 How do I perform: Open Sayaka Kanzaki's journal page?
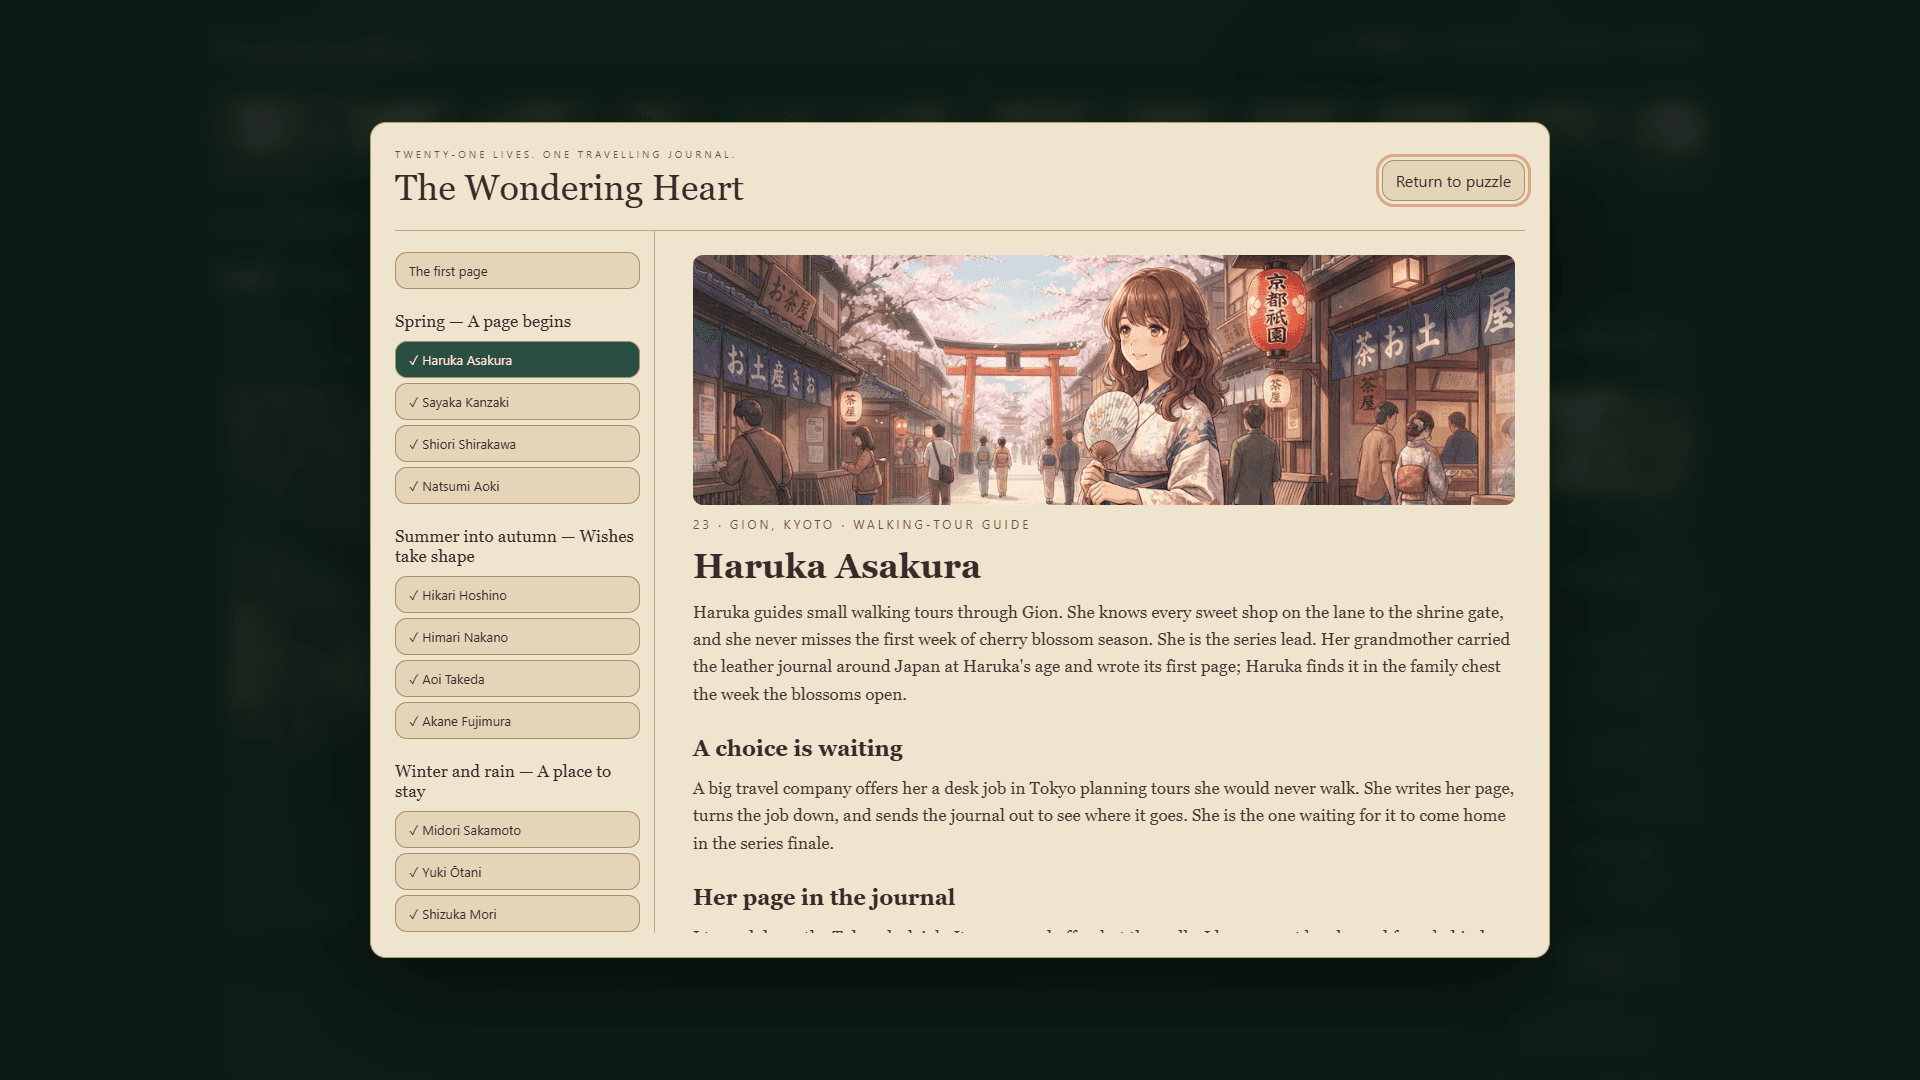click(517, 402)
